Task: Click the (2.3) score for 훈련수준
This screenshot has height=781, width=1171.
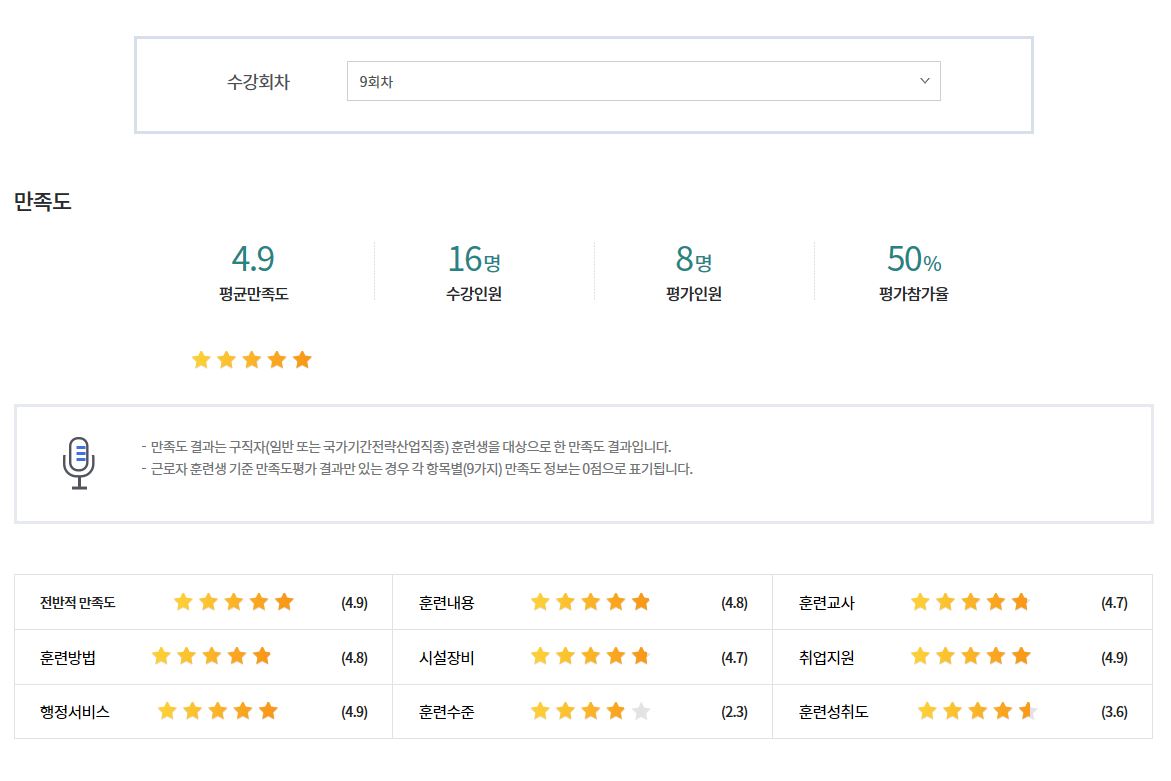Action: tap(734, 713)
